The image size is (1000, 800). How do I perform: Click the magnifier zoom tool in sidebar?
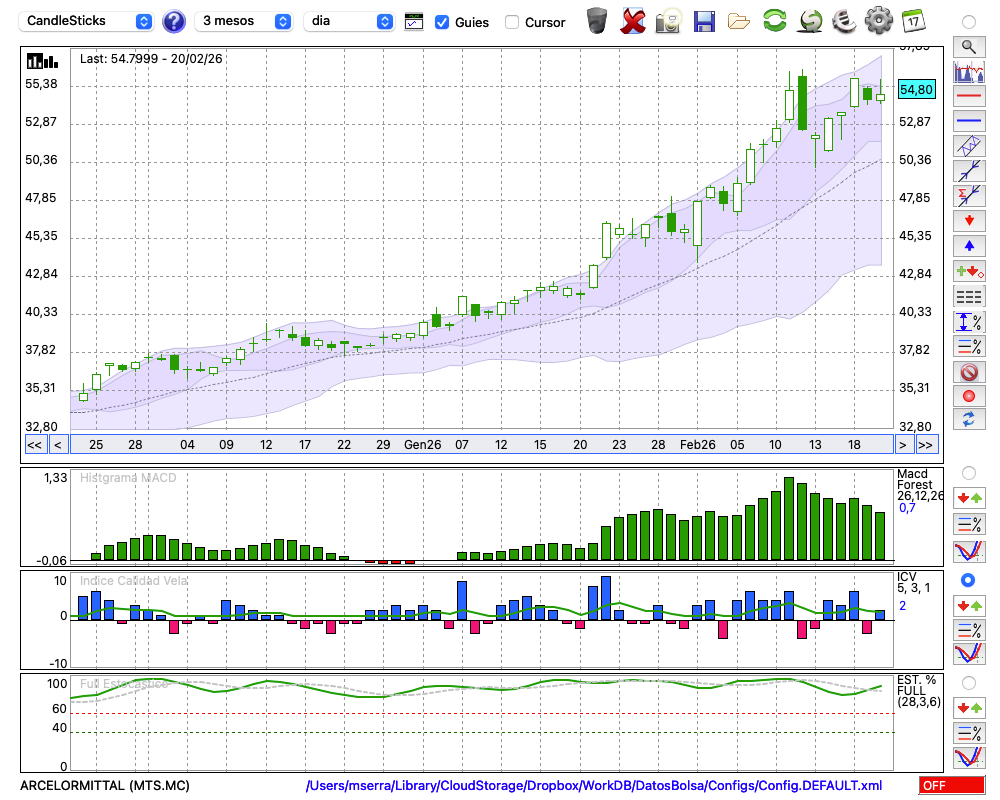pos(968,46)
